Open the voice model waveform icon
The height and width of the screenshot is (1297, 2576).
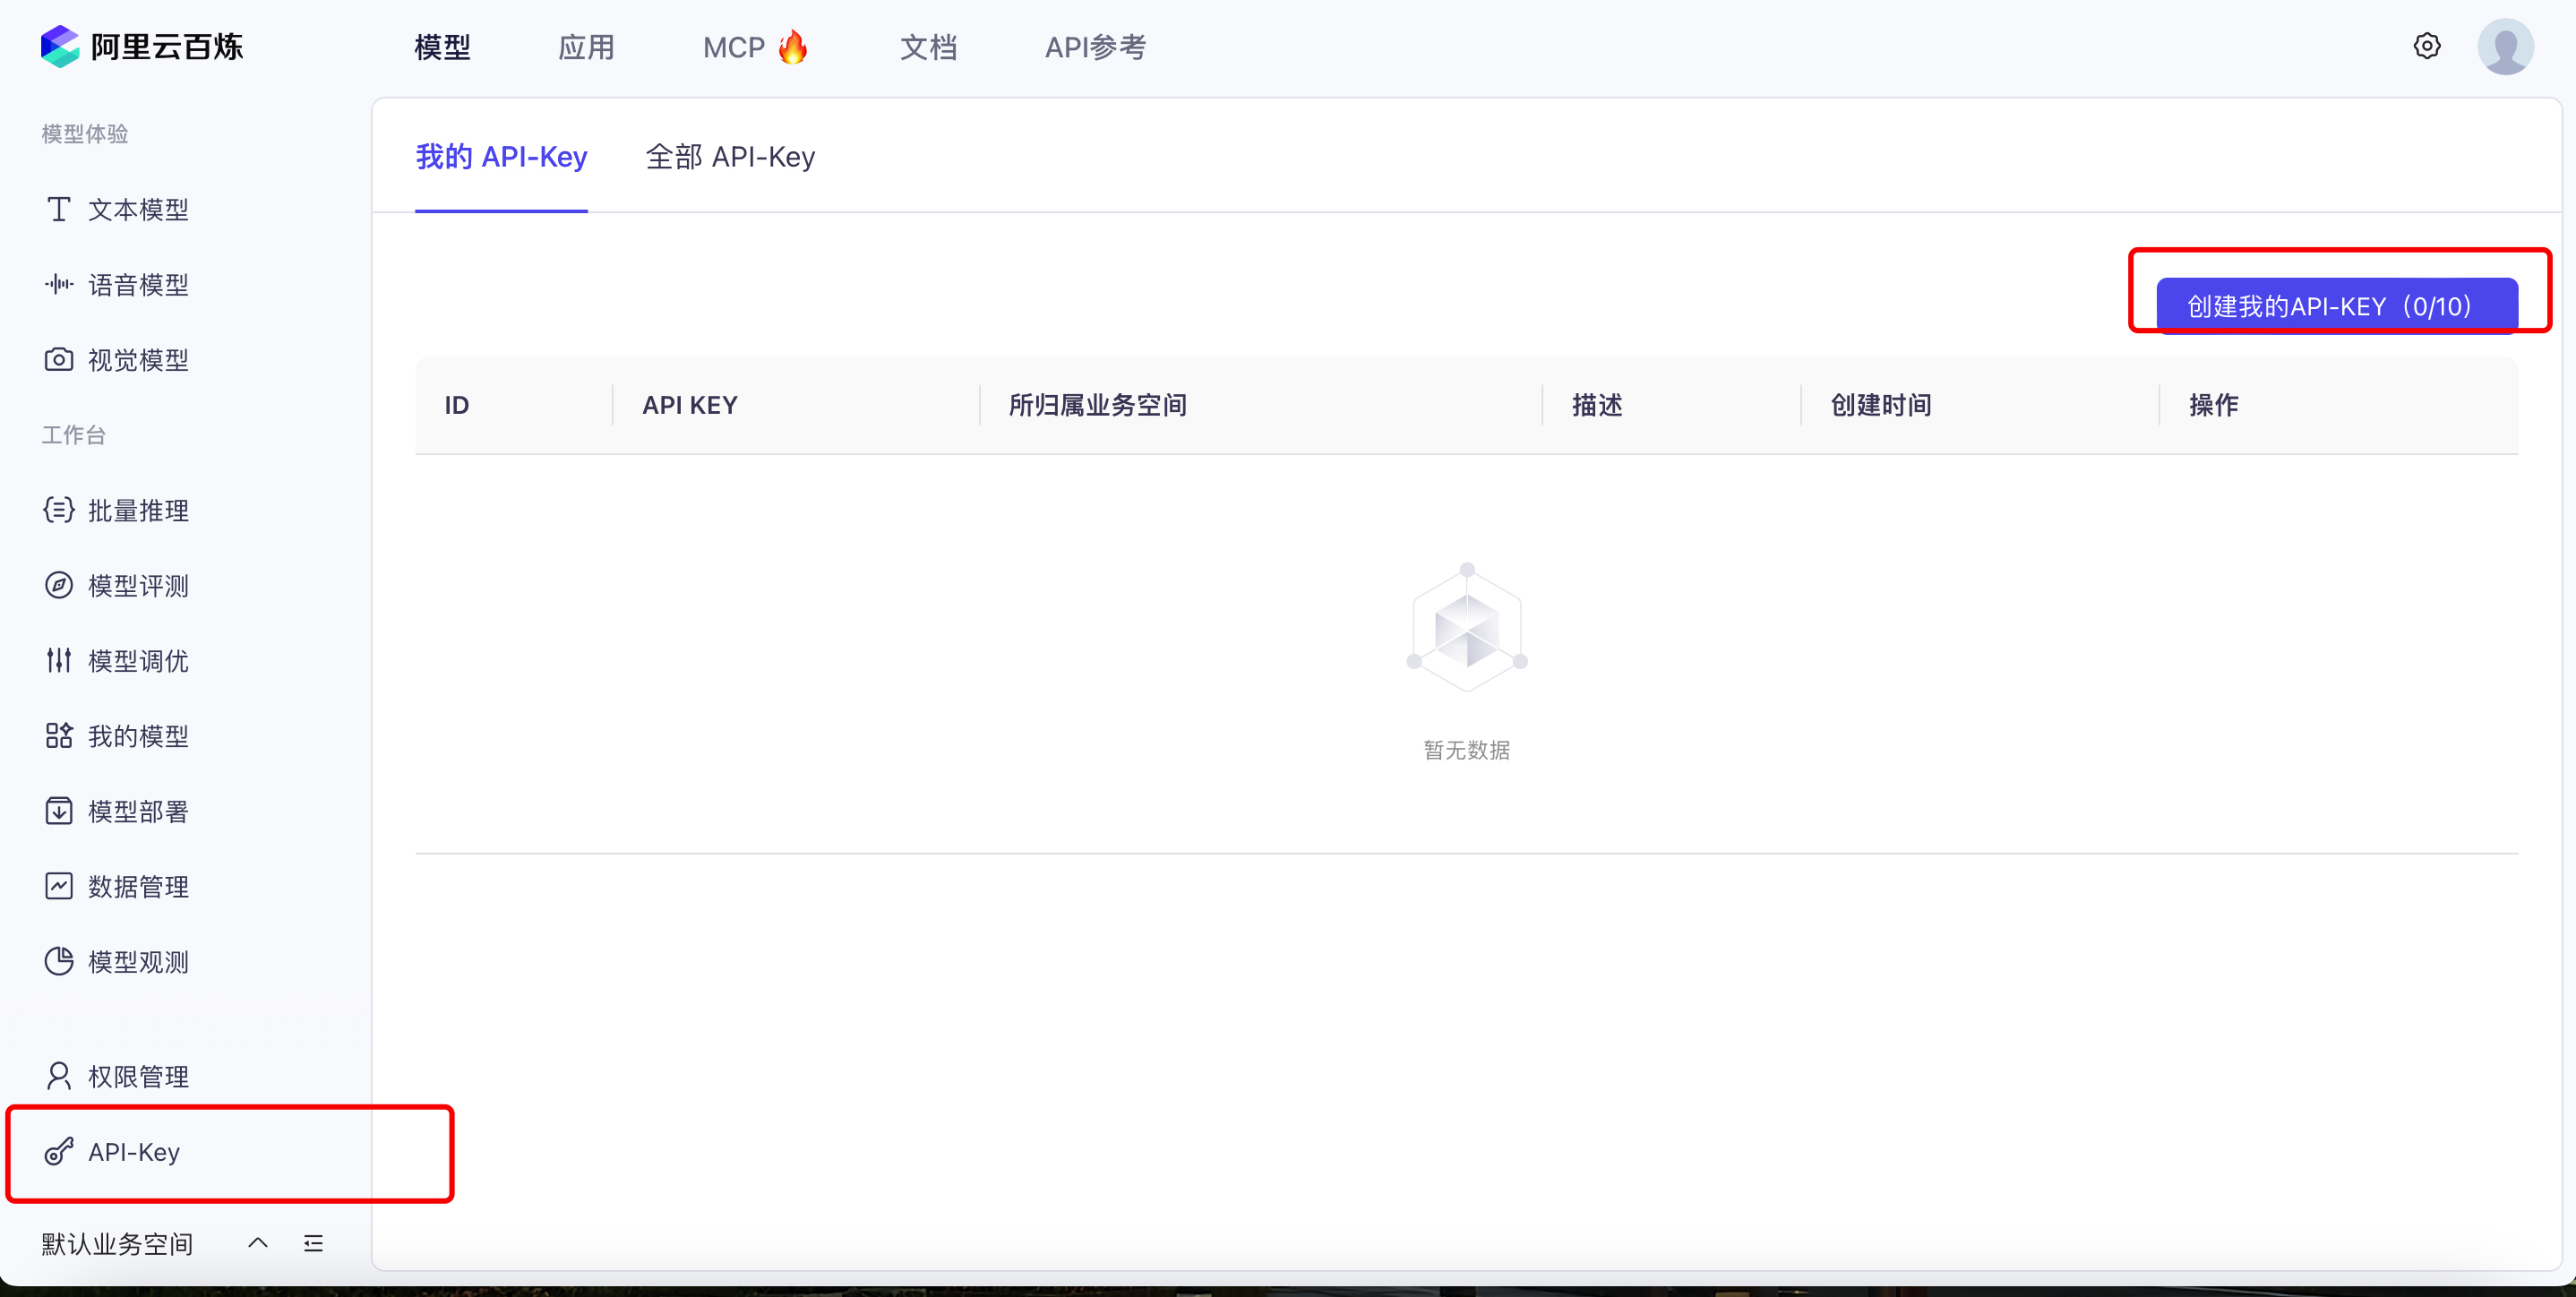click(x=58, y=284)
